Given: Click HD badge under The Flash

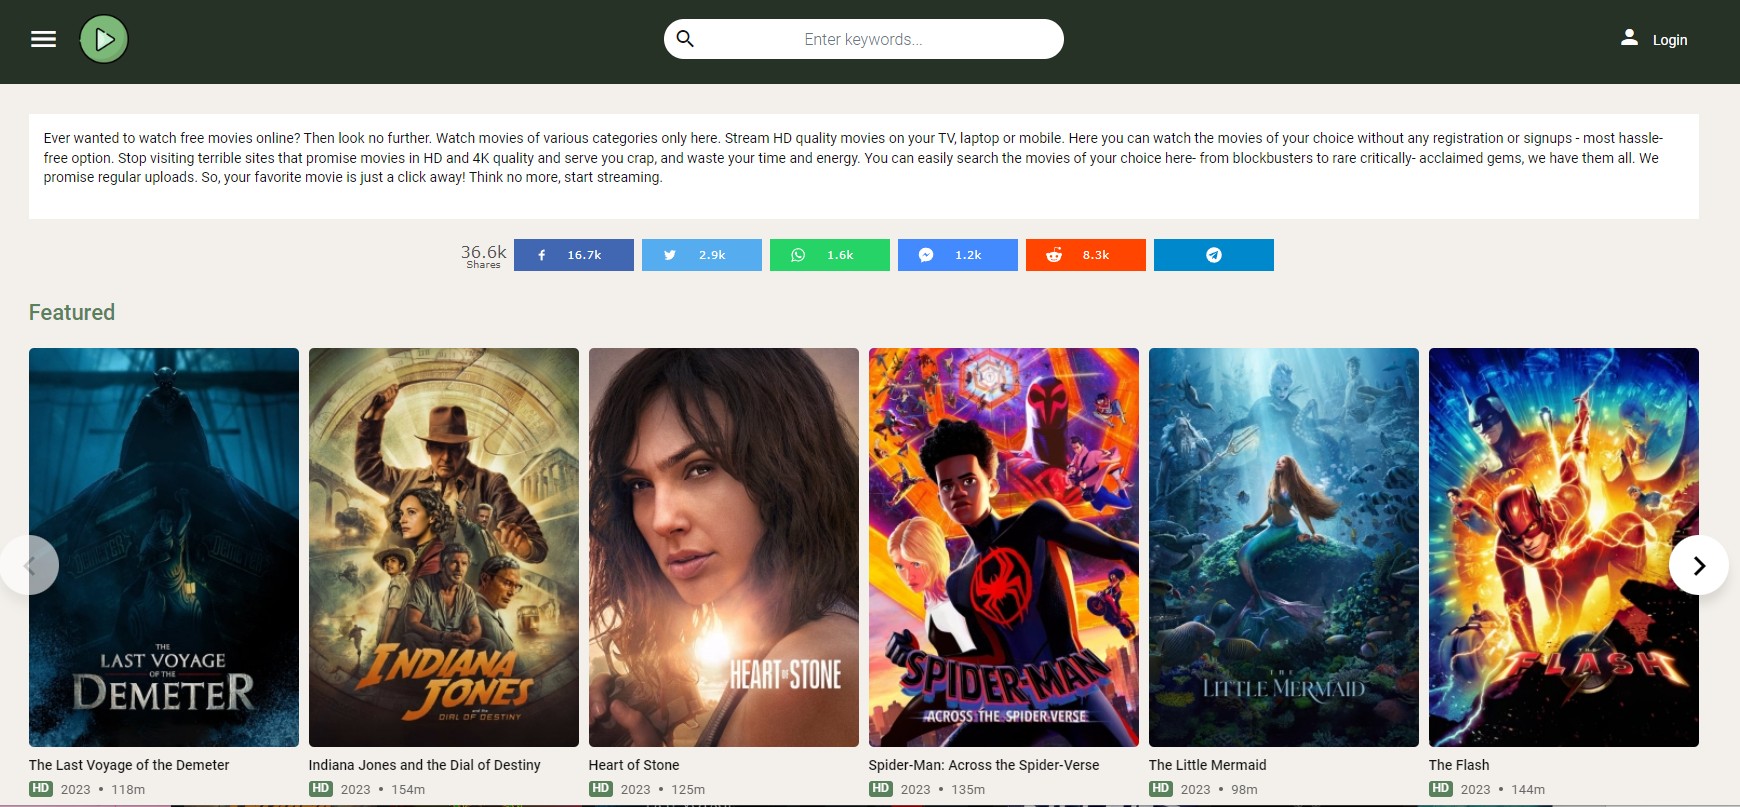Looking at the screenshot, I should 1440,788.
